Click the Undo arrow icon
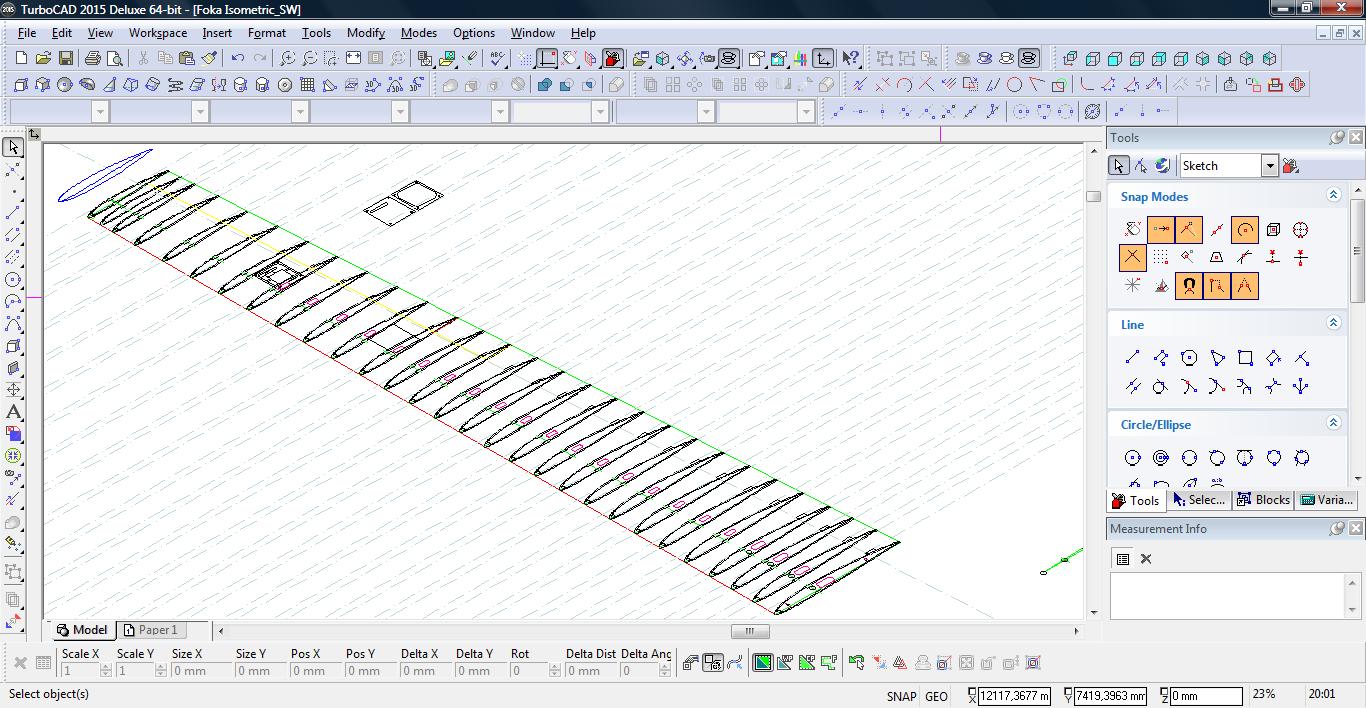 point(238,59)
